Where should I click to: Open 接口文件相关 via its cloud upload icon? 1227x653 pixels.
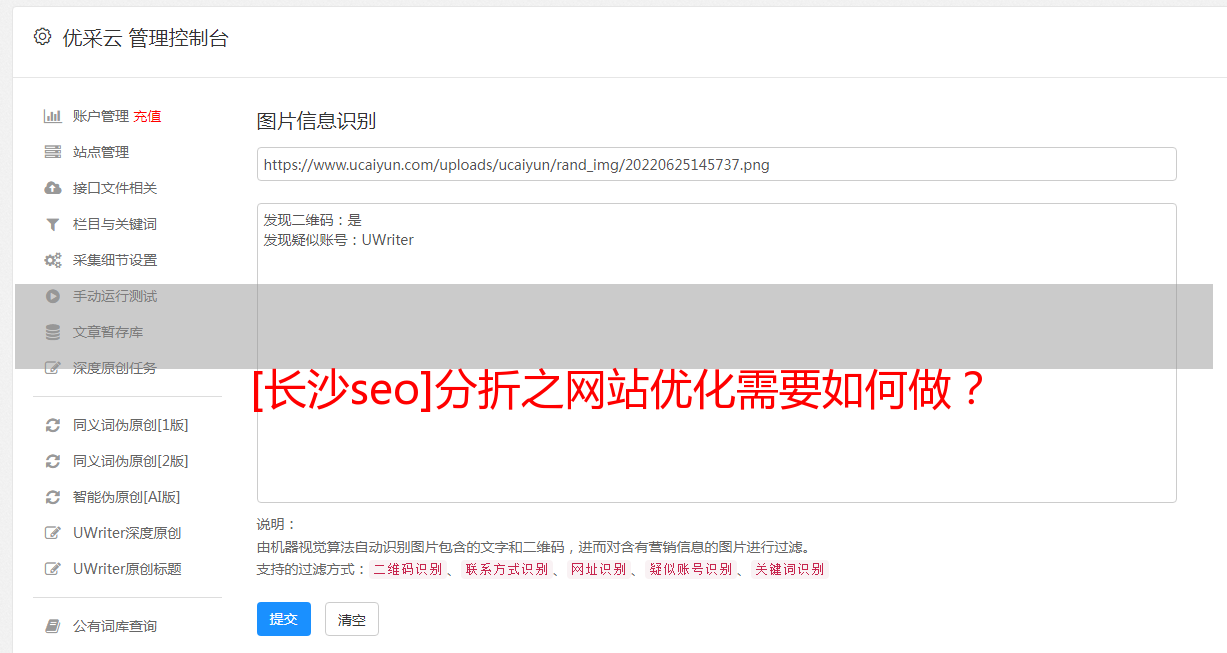click(53, 188)
